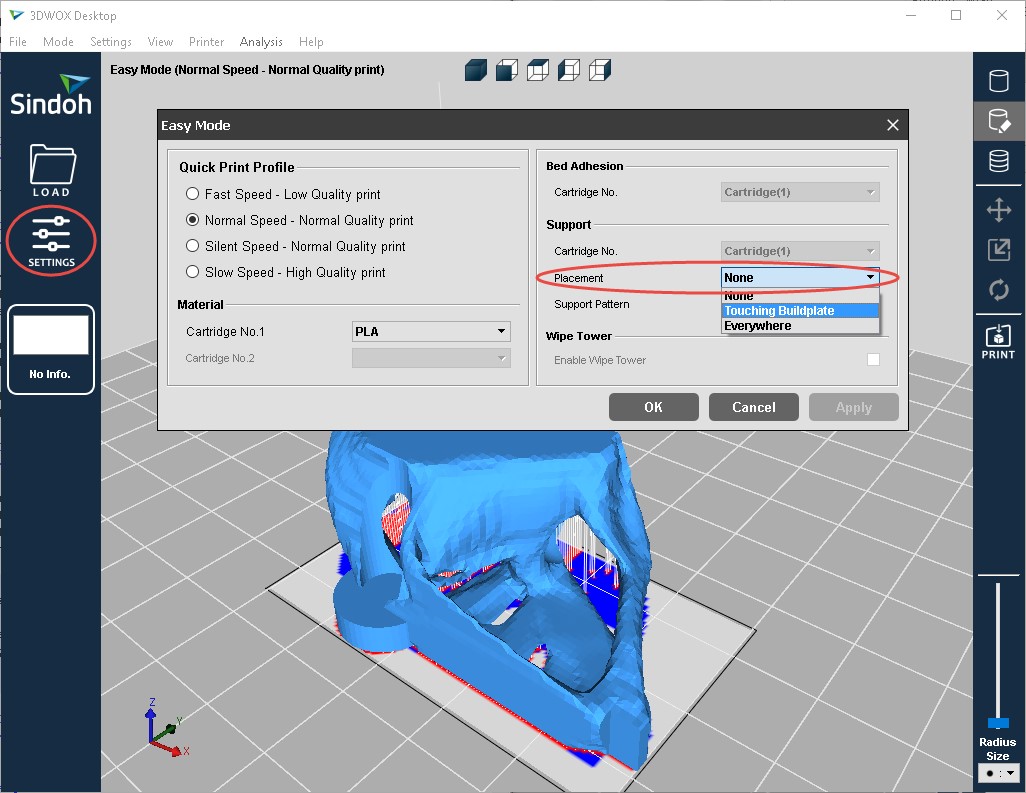Open the Printer menu
Screen dimensions: 1026x793
[206, 42]
